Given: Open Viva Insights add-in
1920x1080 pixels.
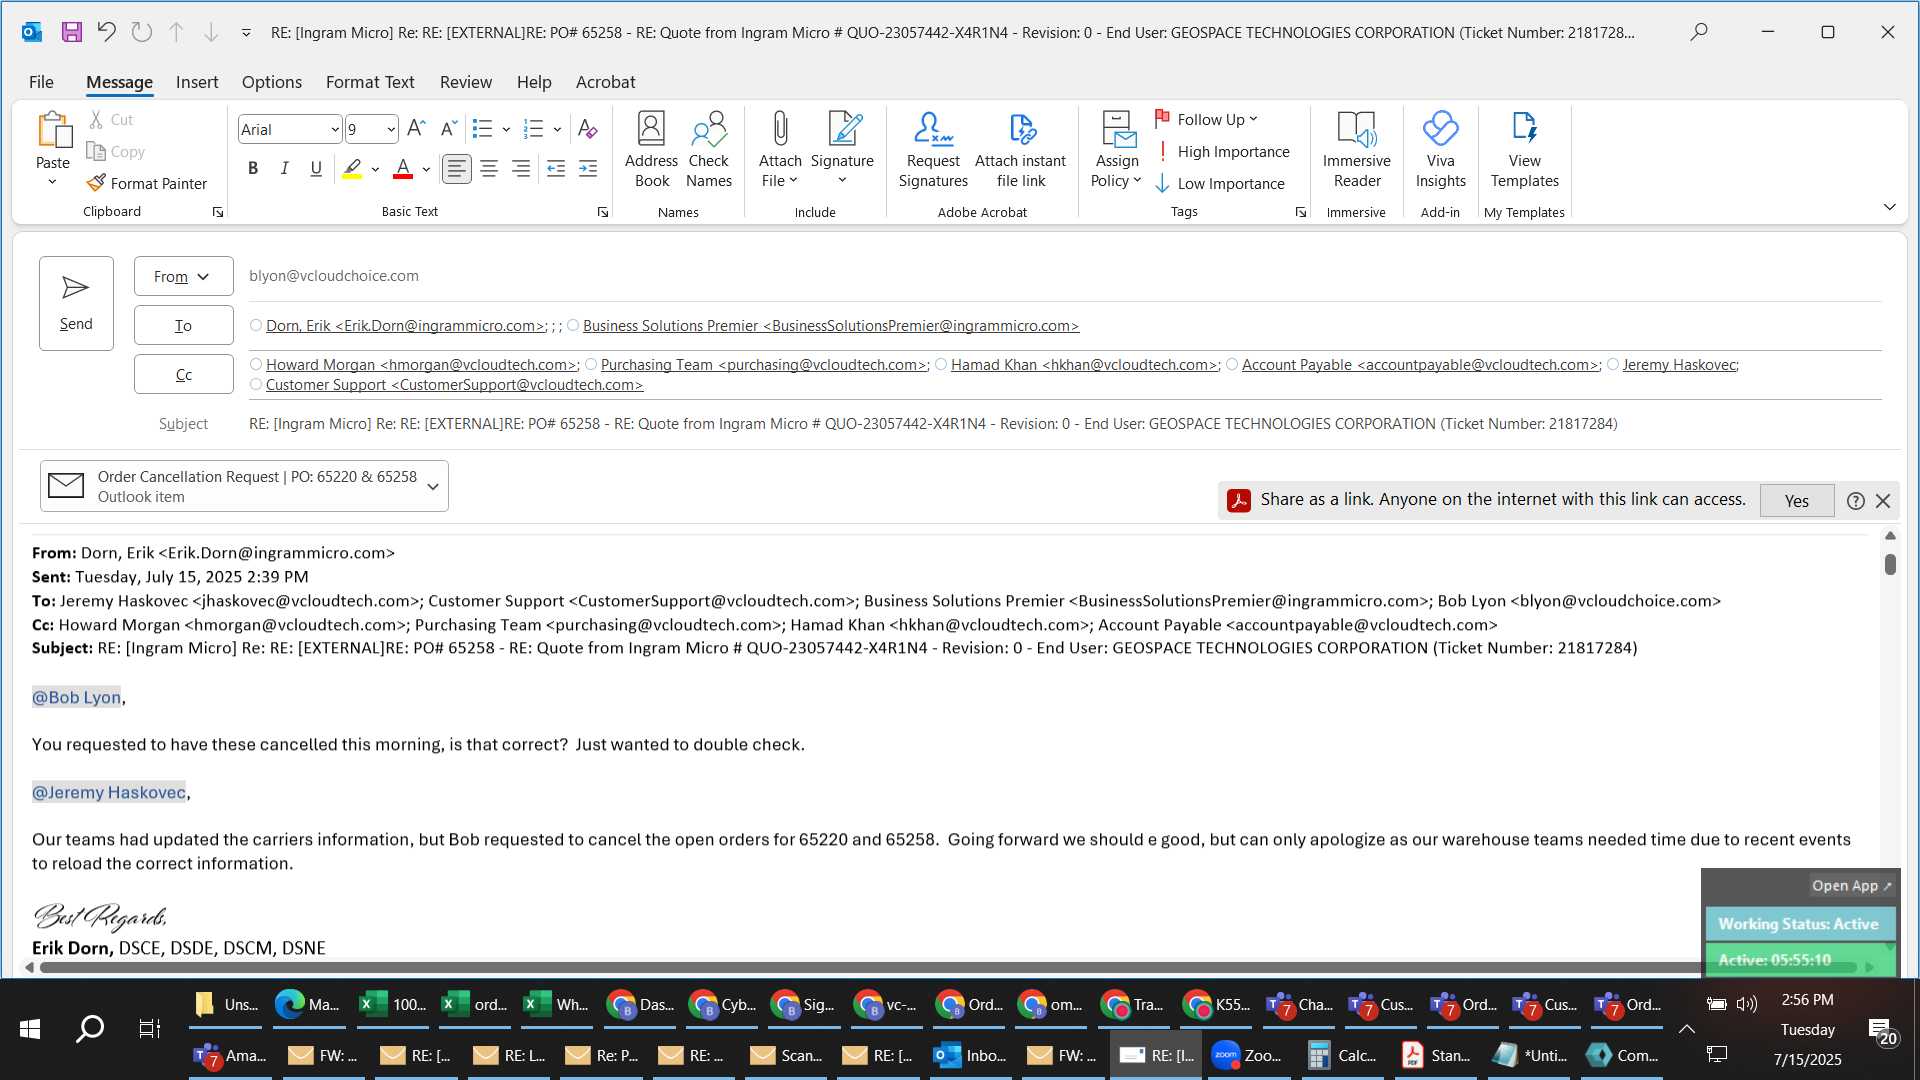Looking at the screenshot, I should [1440, 149].
